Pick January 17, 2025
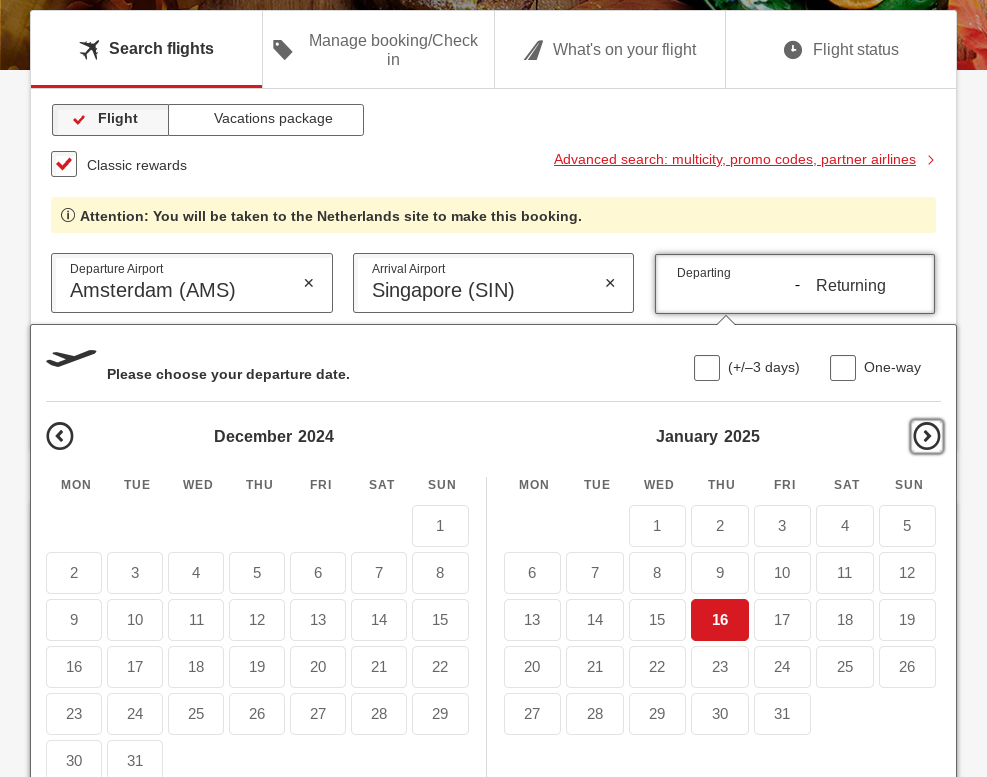 coord(782,620)
